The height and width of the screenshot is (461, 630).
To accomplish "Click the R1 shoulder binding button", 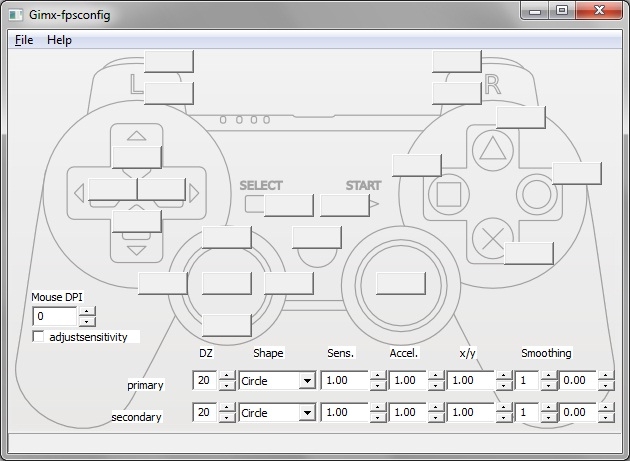I will click(x=457, y=93).
